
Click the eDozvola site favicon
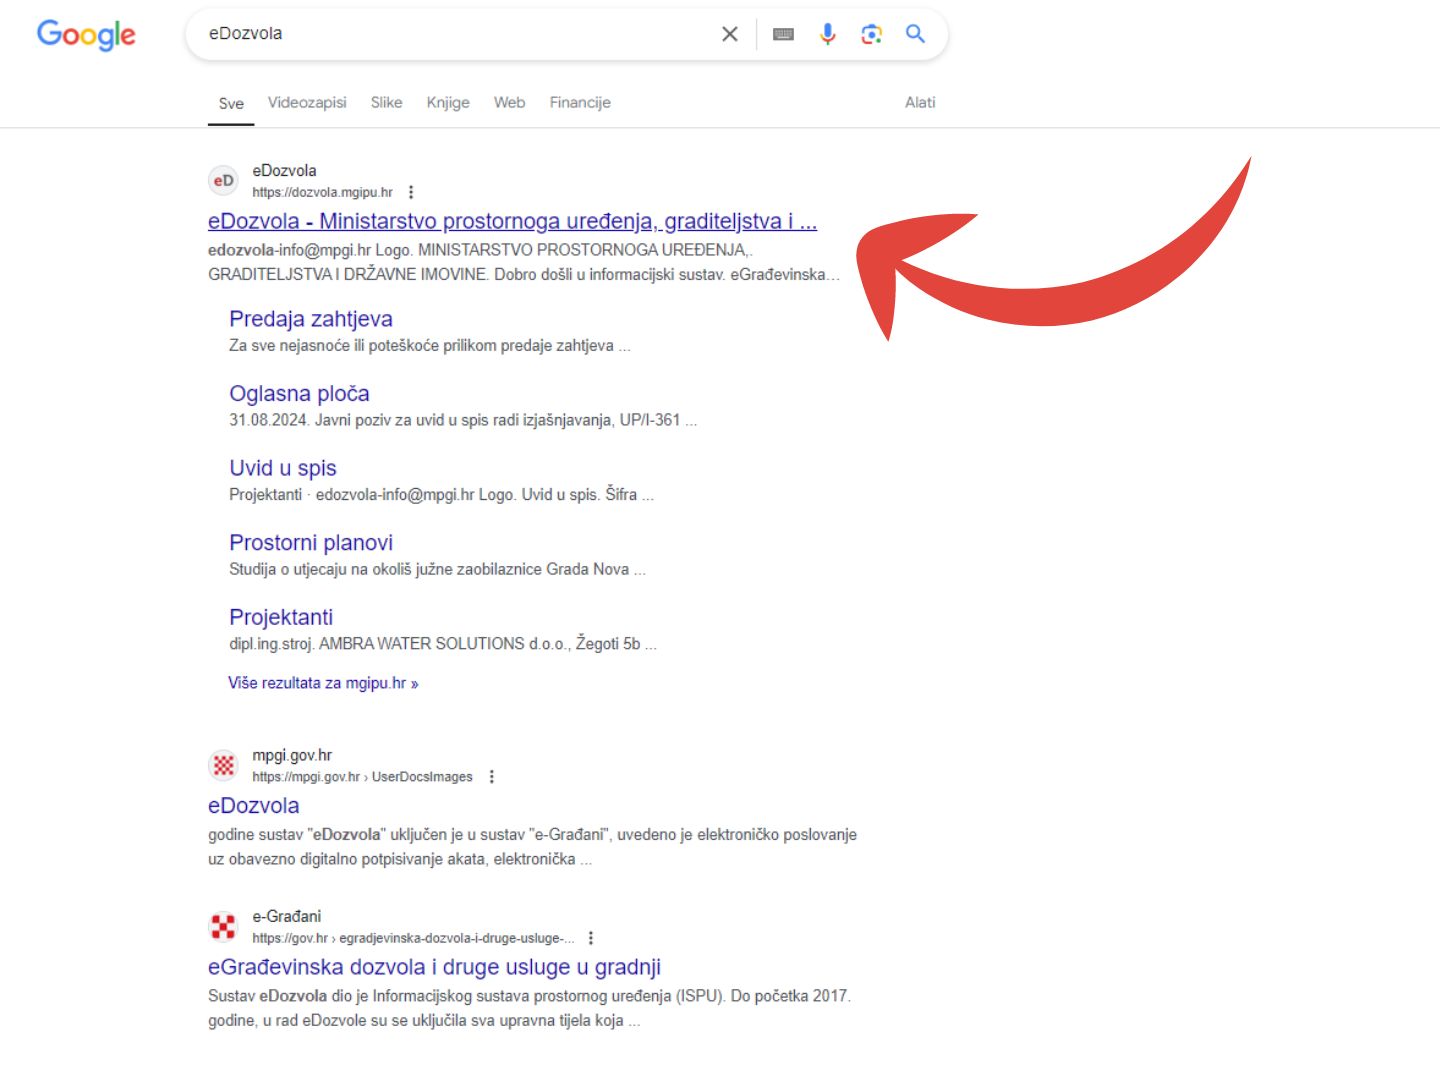tap(224, 181)
